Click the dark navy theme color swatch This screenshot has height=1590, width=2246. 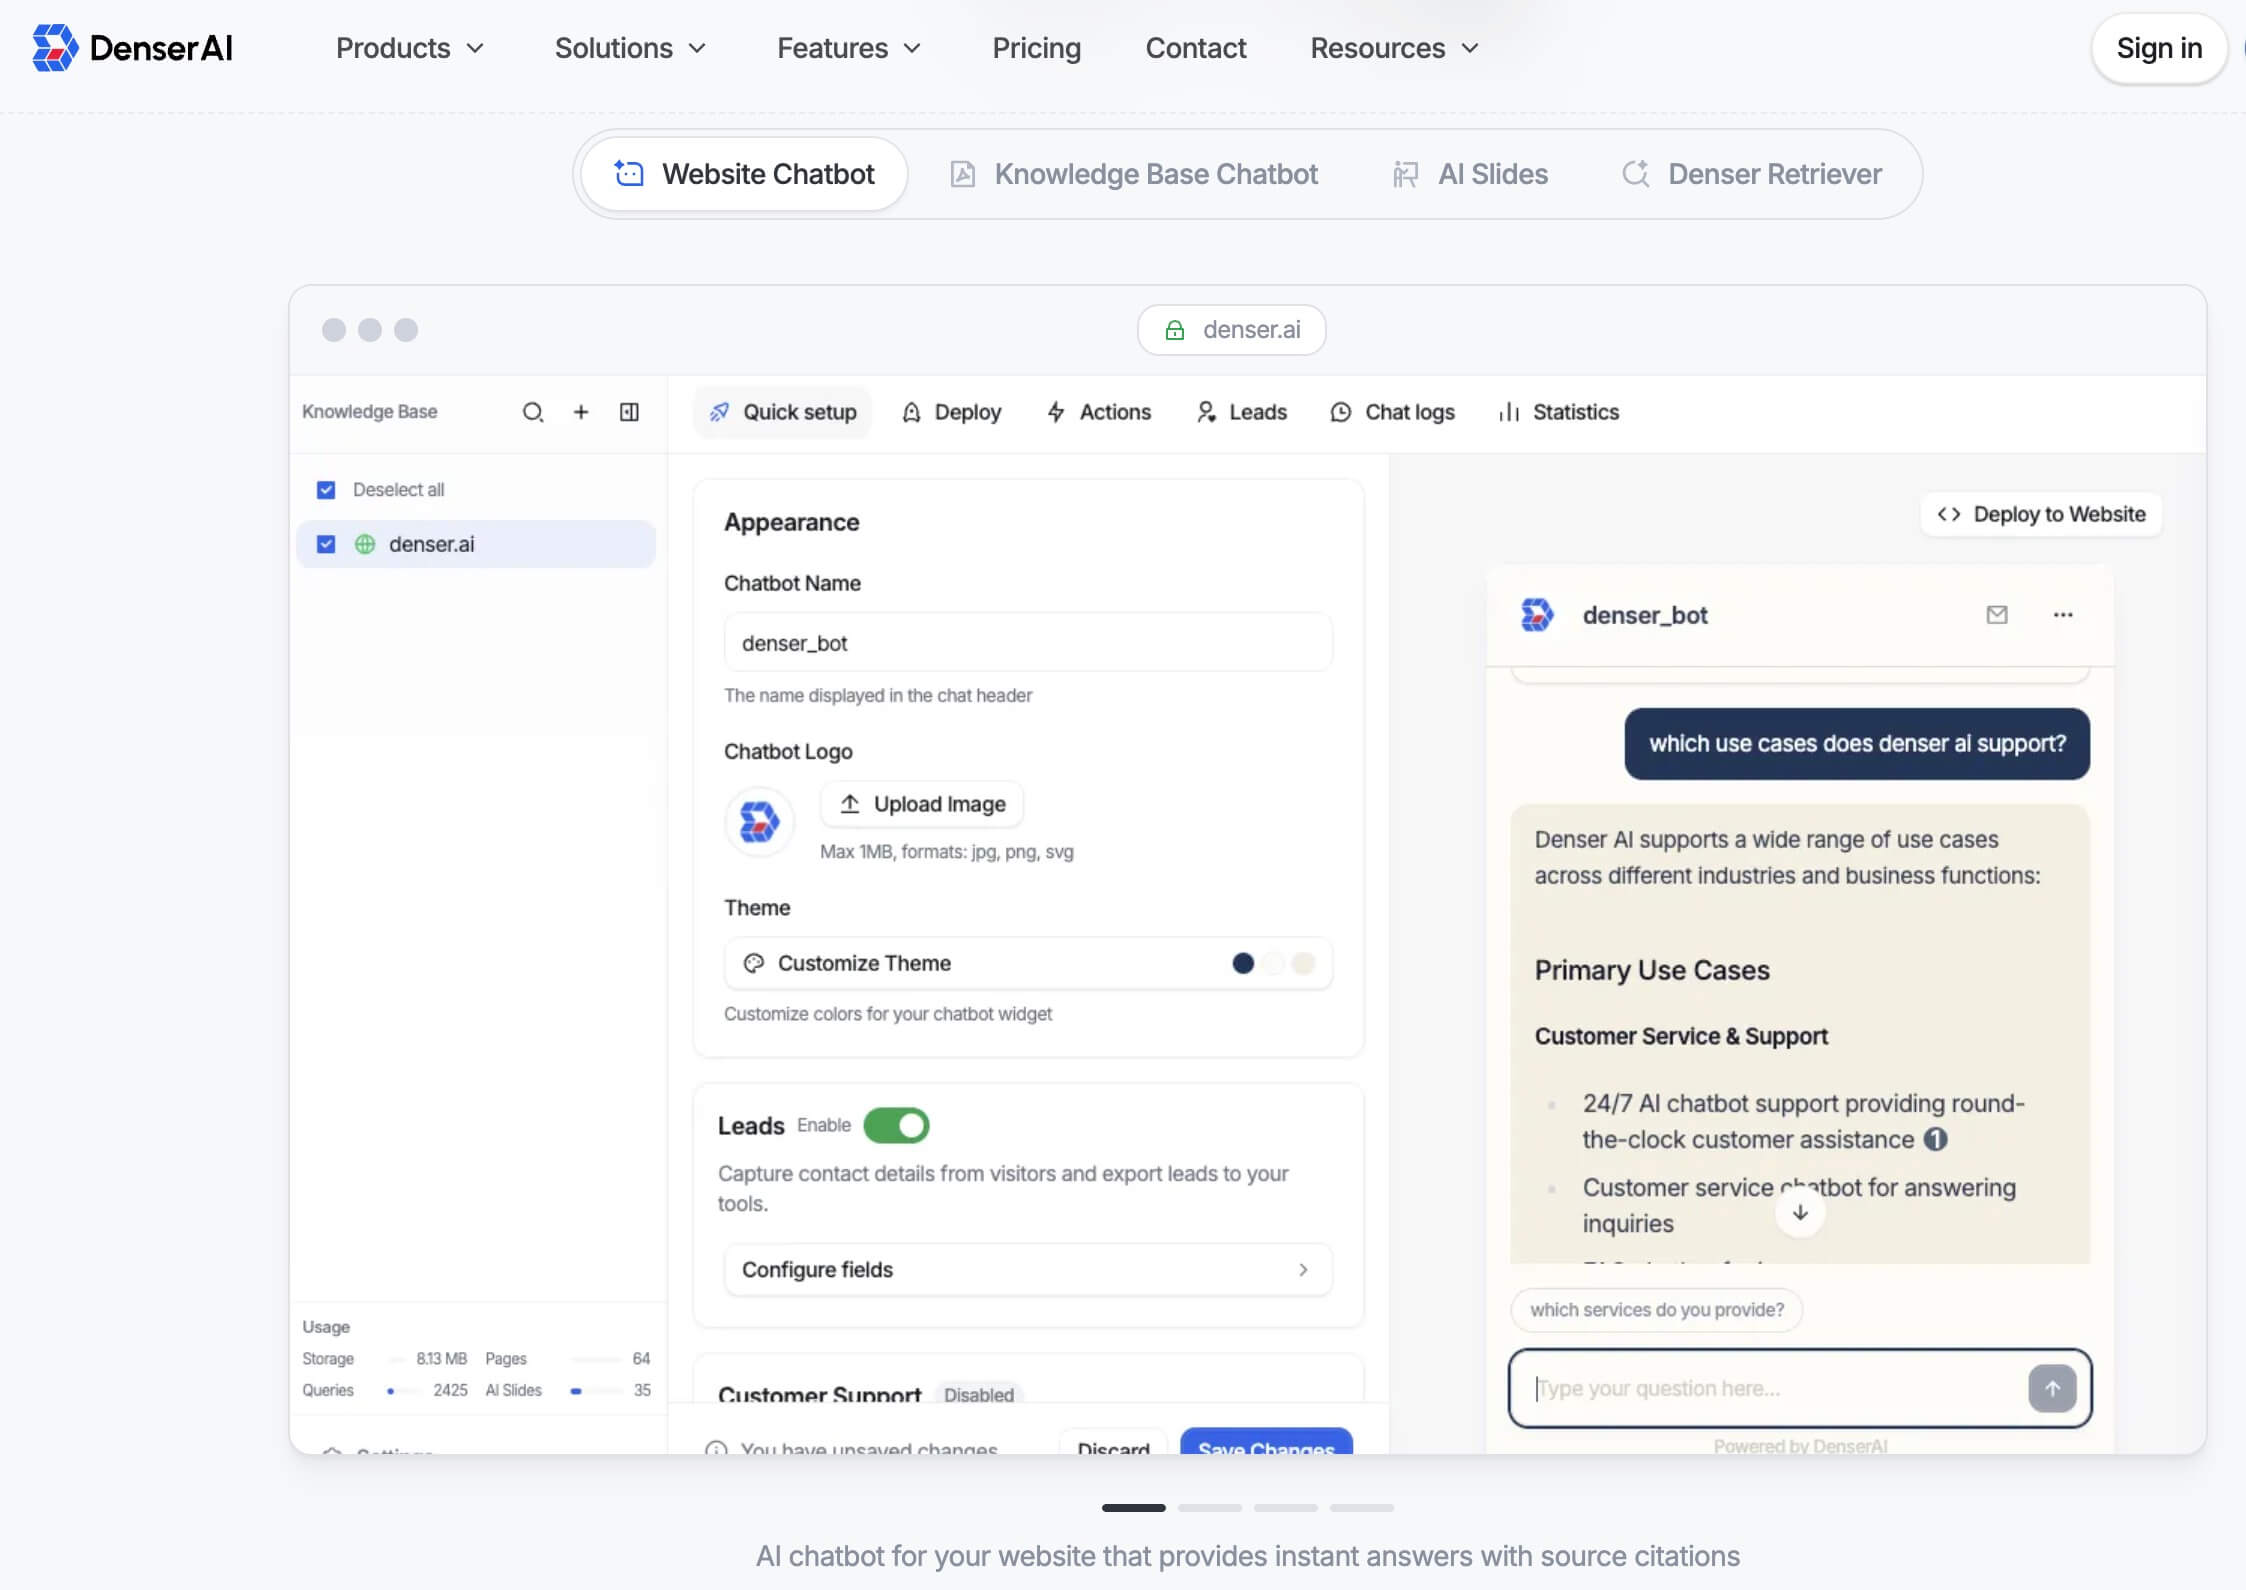(1243, 963)
